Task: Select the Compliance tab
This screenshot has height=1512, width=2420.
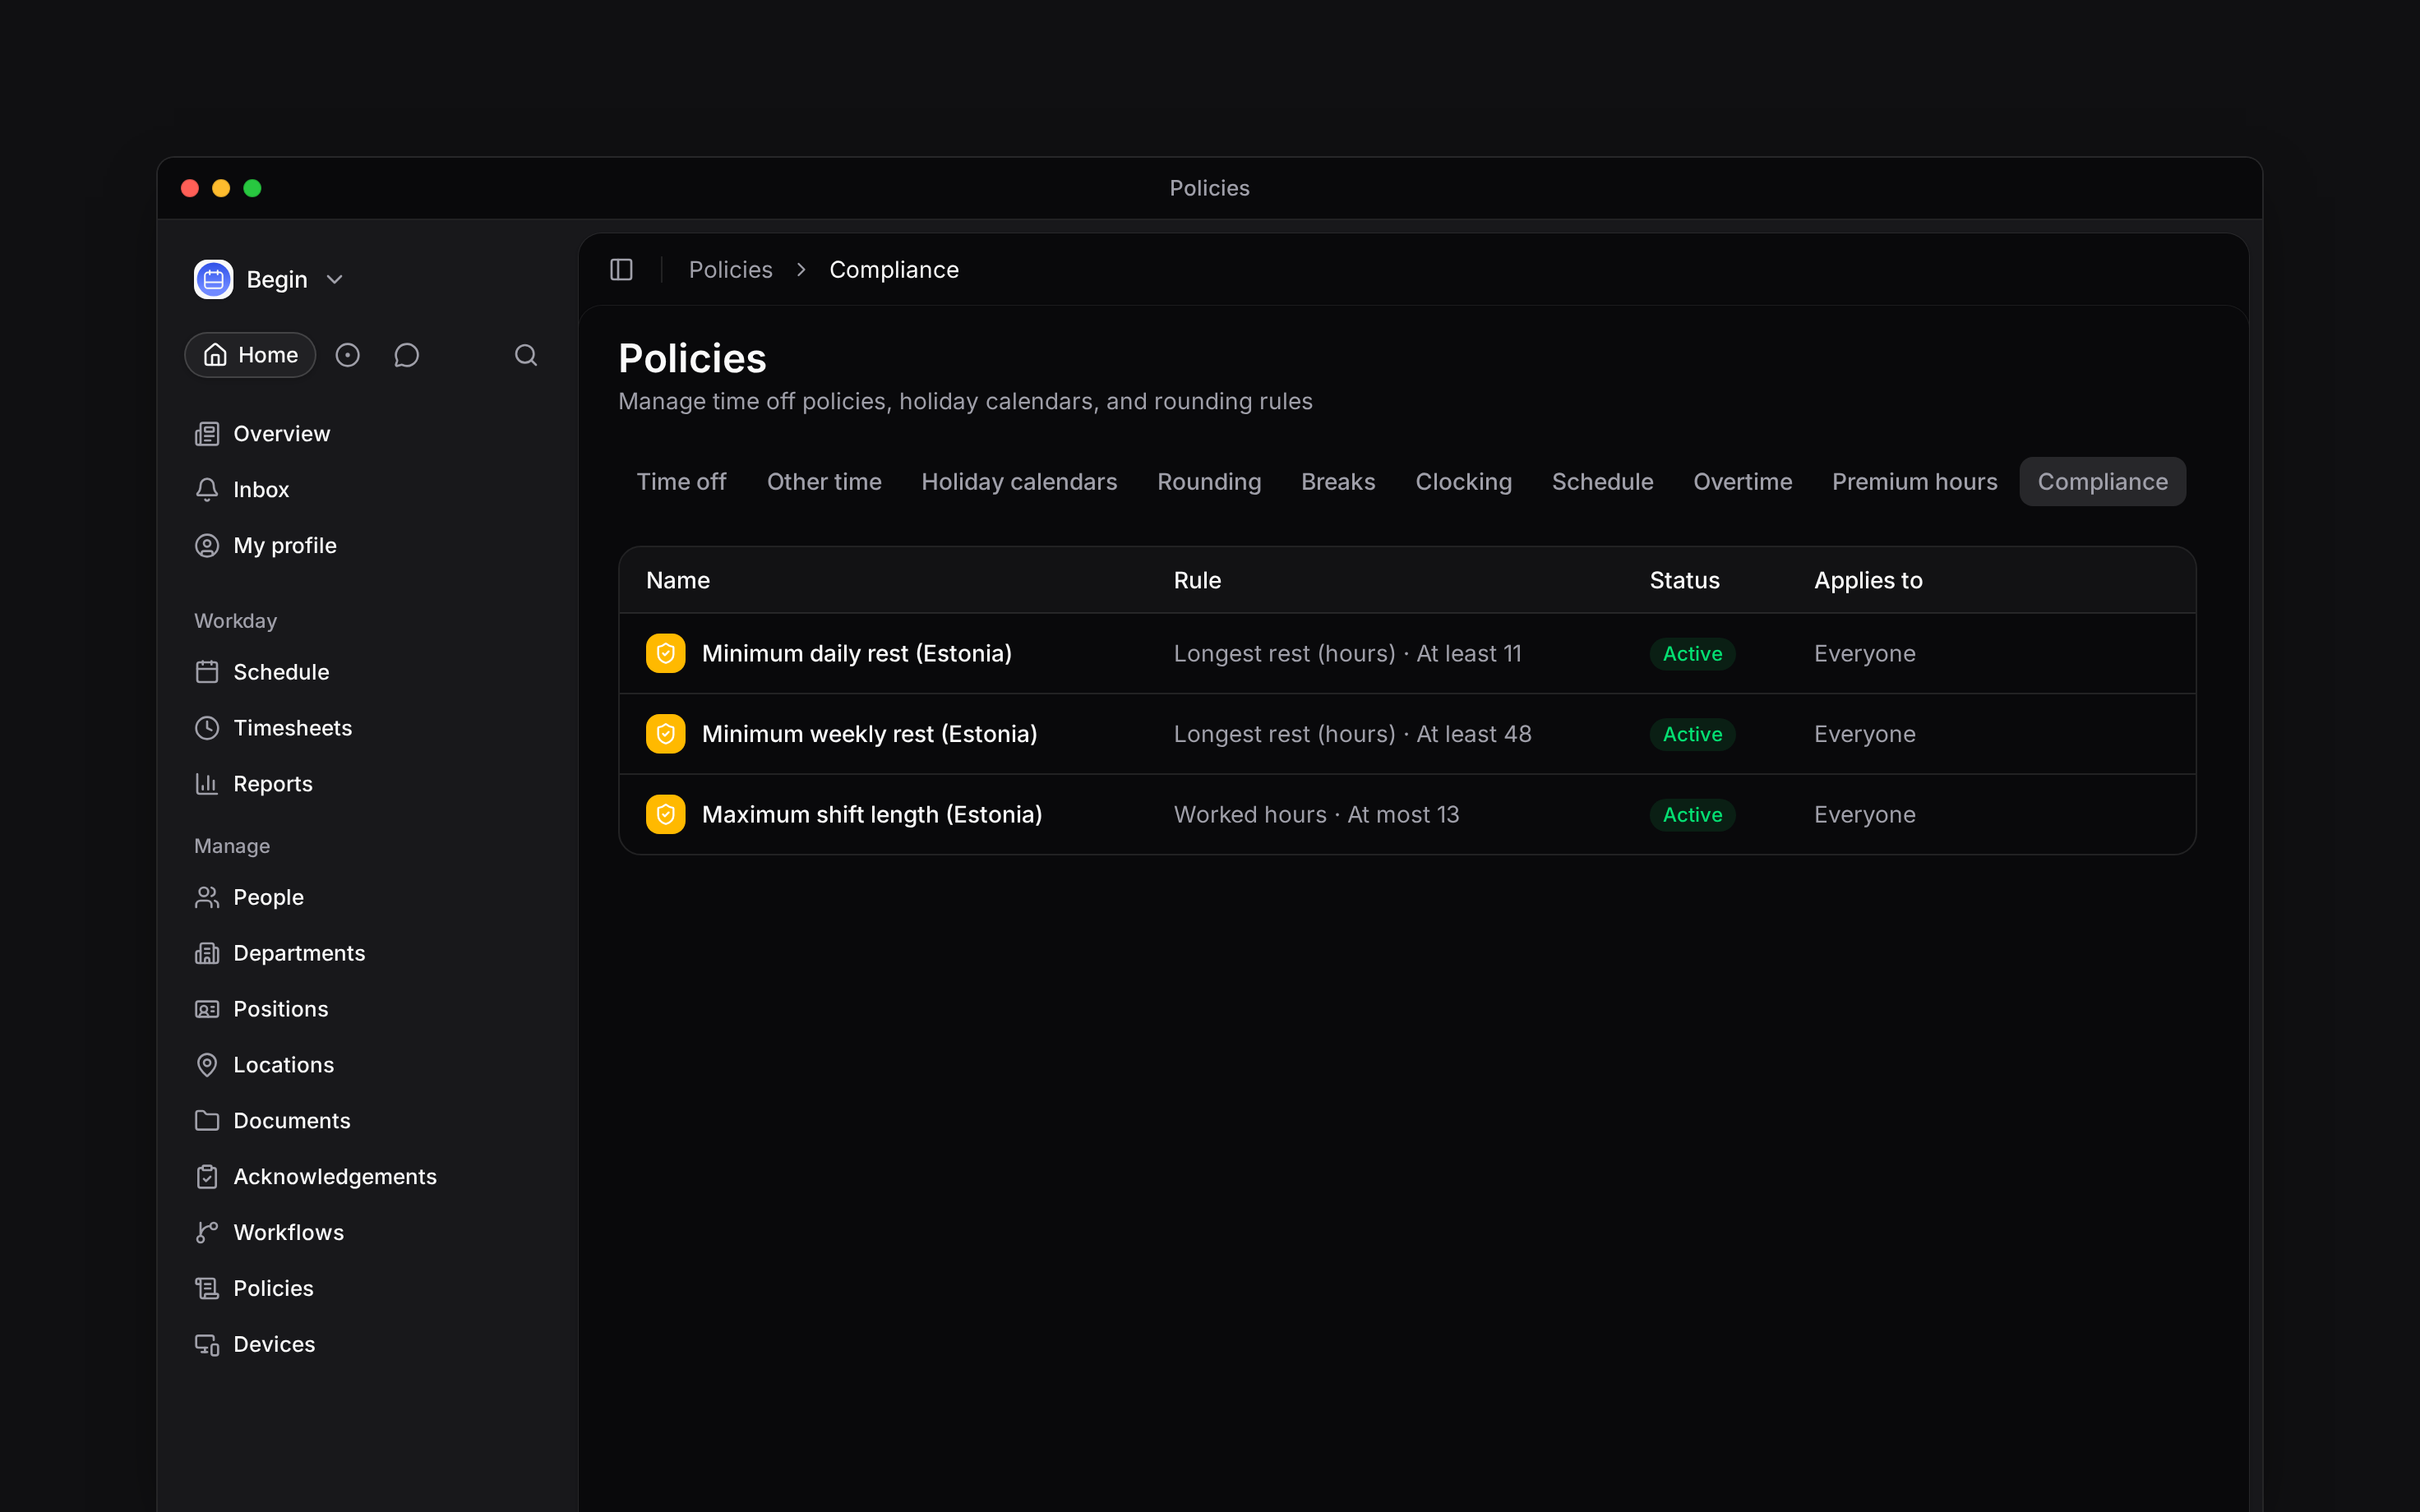Action: (x=2102, y=482)
